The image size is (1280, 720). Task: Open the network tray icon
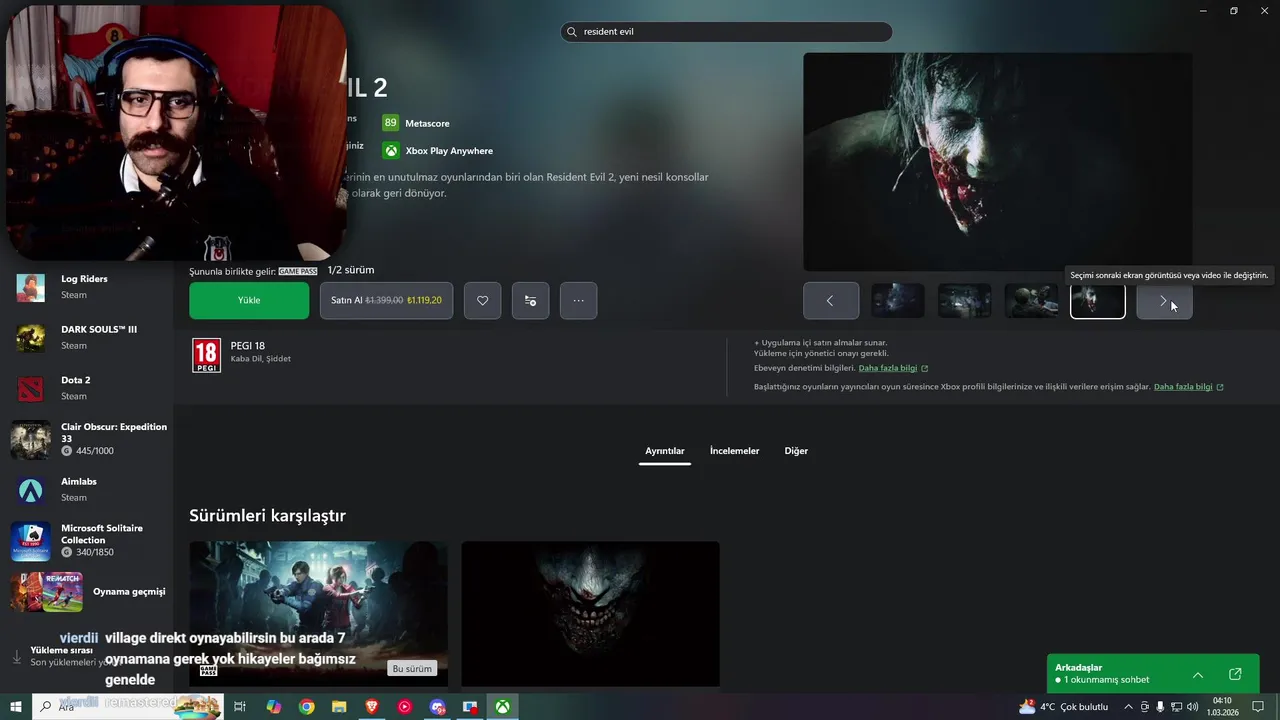point(1176,707)
